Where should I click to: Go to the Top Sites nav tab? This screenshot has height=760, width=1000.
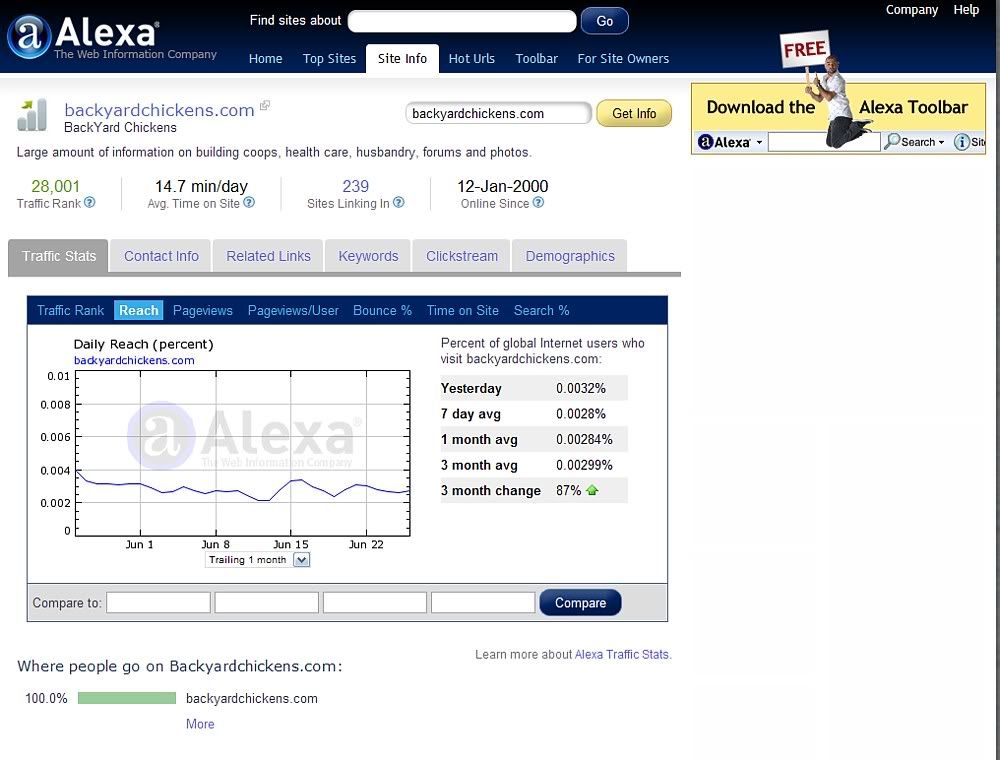click(329, 59)
